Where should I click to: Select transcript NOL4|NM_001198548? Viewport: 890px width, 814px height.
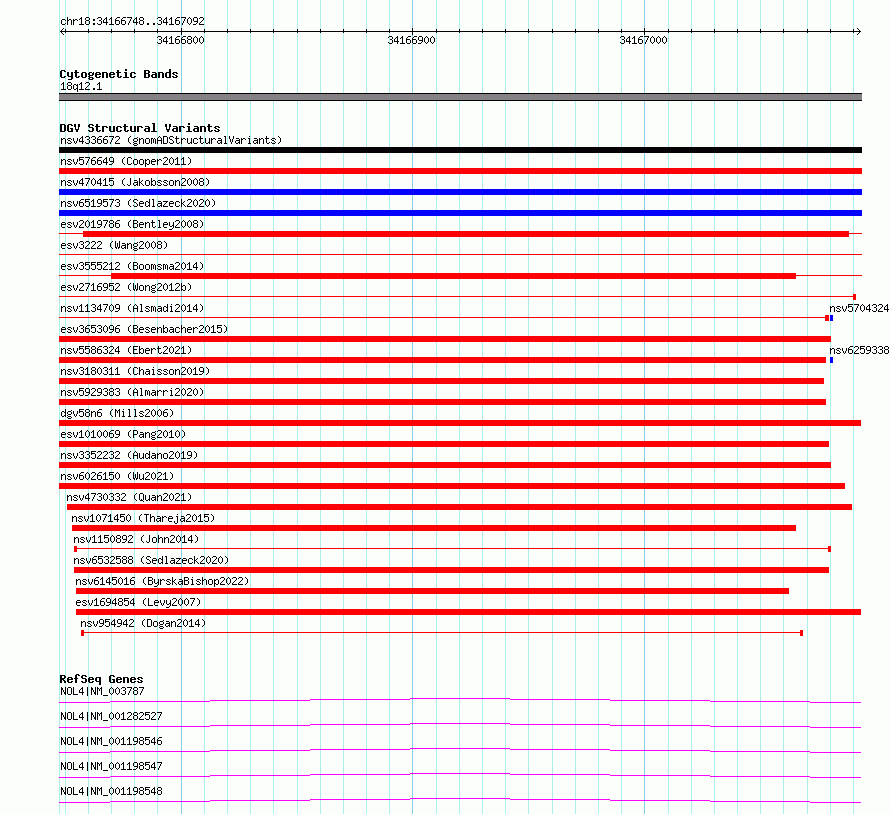(x=111, y=791)
